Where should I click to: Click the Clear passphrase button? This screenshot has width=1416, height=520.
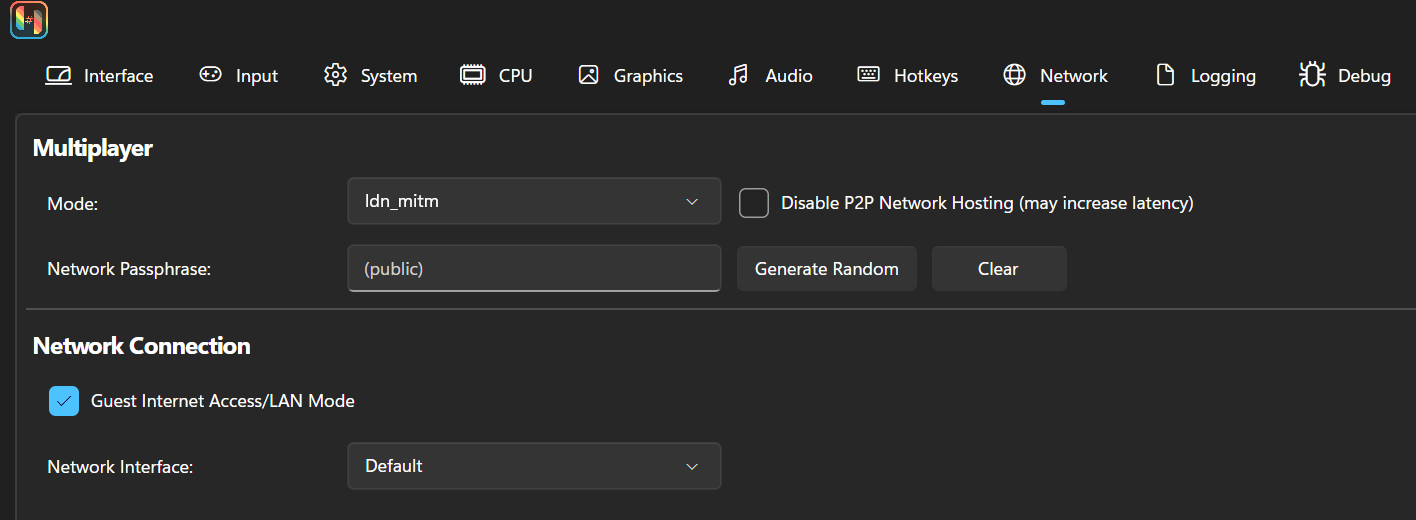click(999, 269)
